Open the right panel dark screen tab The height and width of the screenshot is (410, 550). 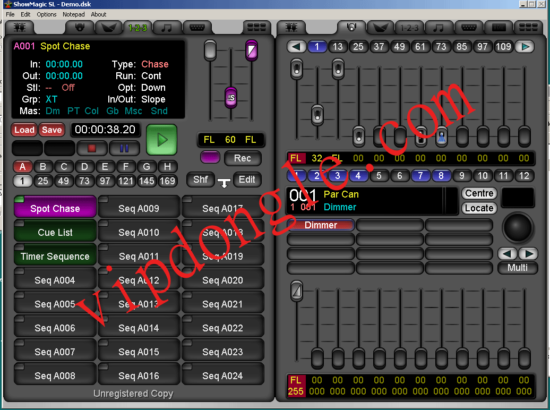498,27
